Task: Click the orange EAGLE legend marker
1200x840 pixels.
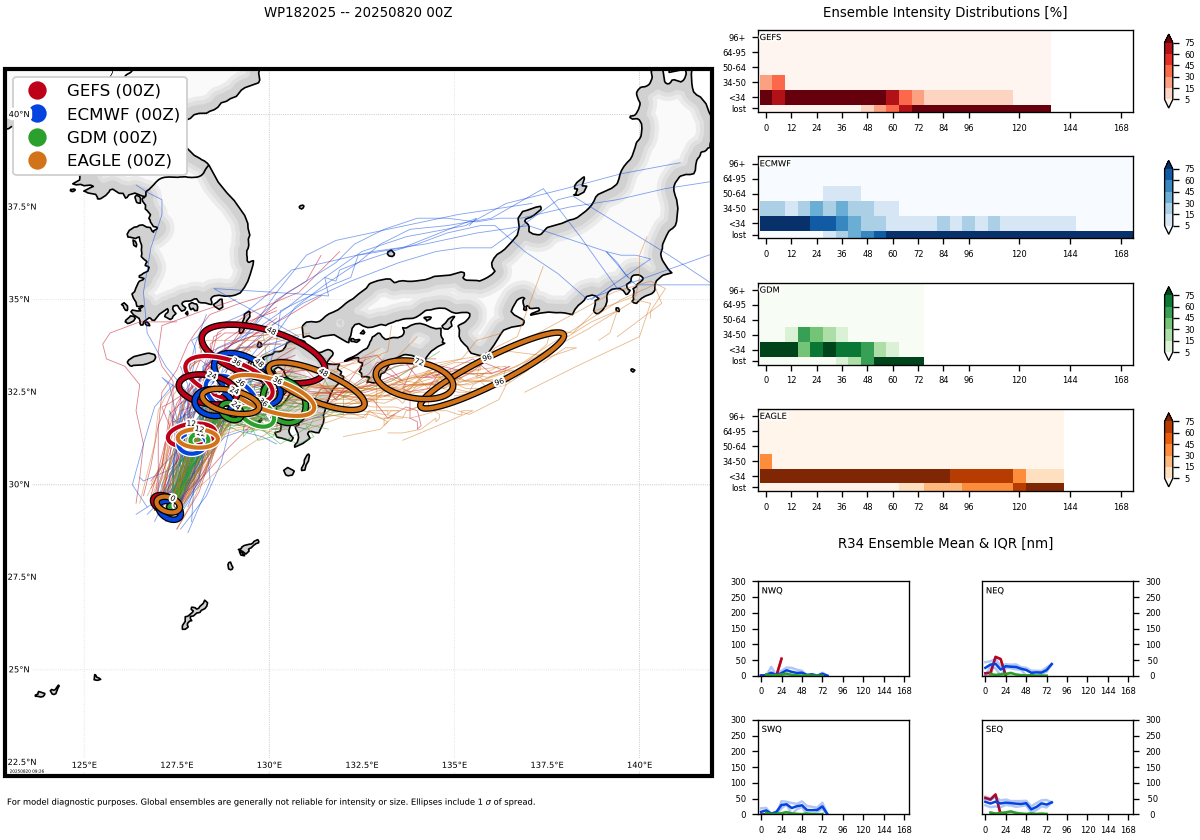Action: (37, 160)
